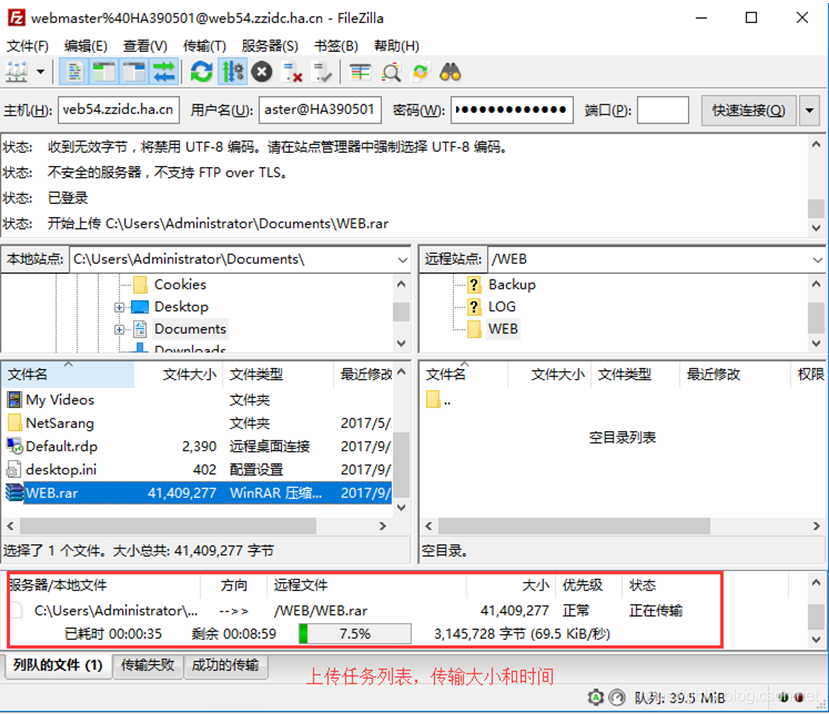The image size is (829, 714).
Task: Open the Site Manager dropdown arrow
Action: 40,71
